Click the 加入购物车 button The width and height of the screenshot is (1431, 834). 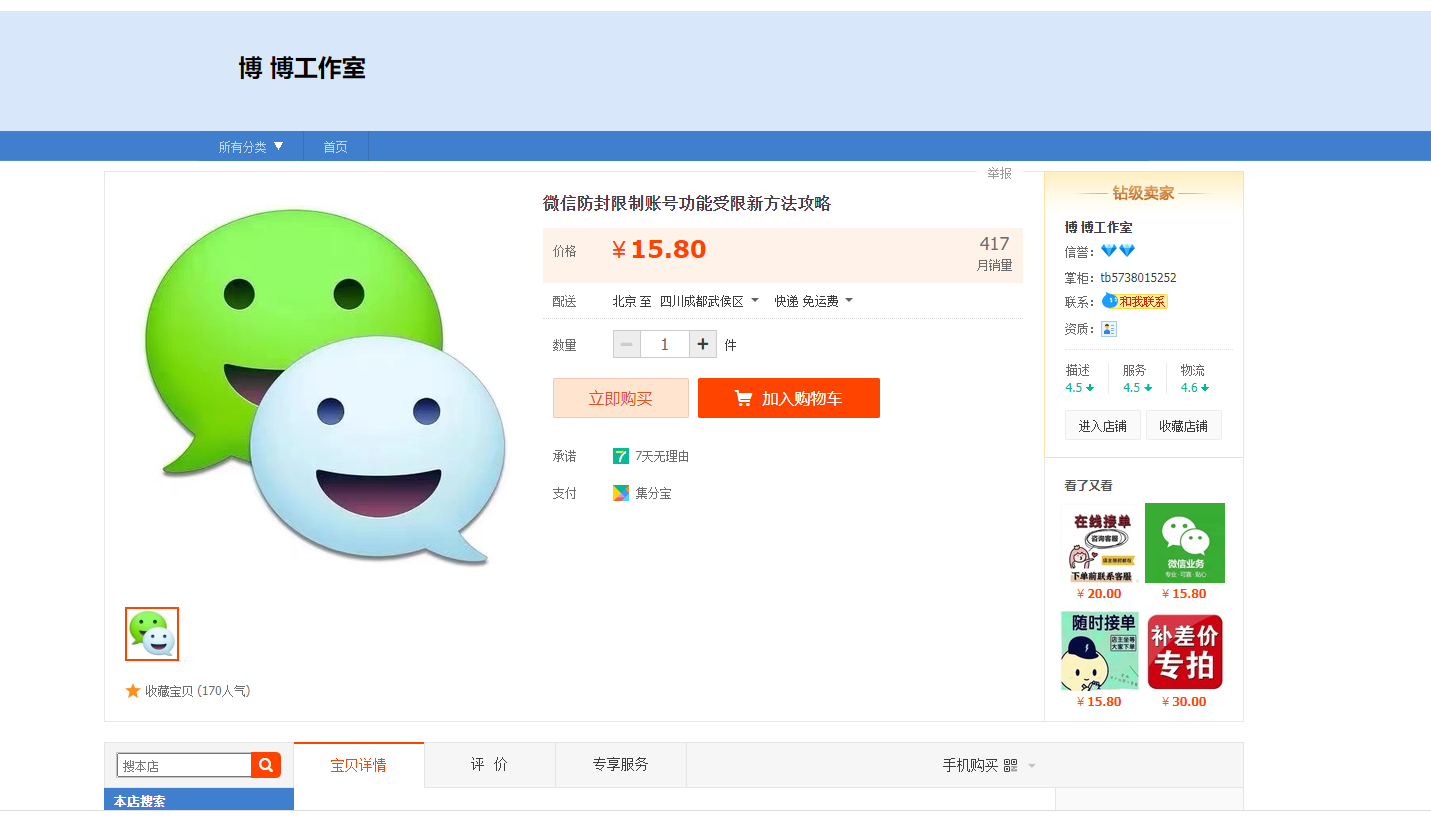click(789, 398)
